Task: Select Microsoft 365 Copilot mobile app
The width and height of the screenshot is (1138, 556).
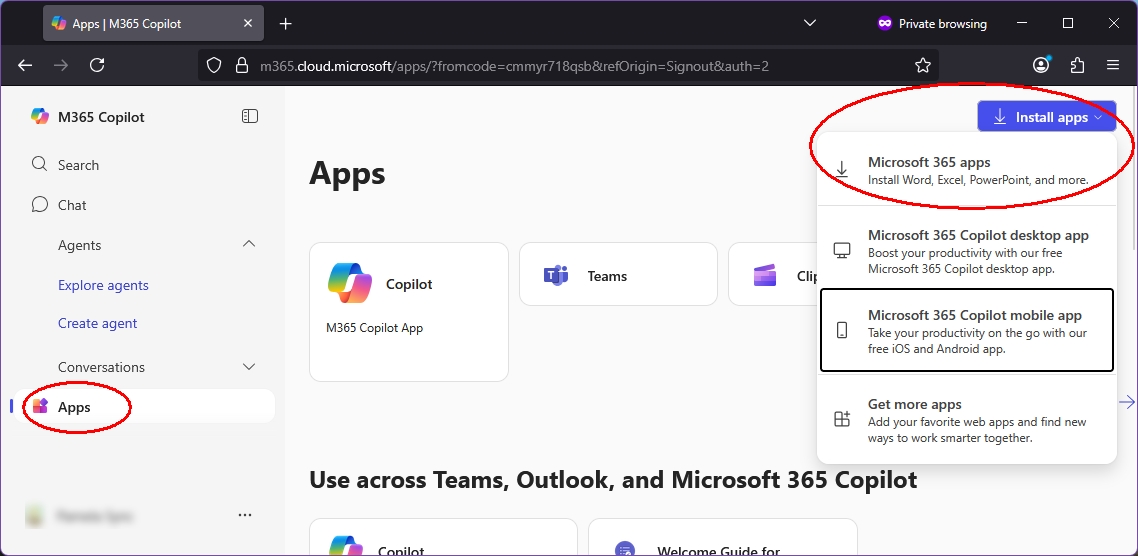Action: 966,331
